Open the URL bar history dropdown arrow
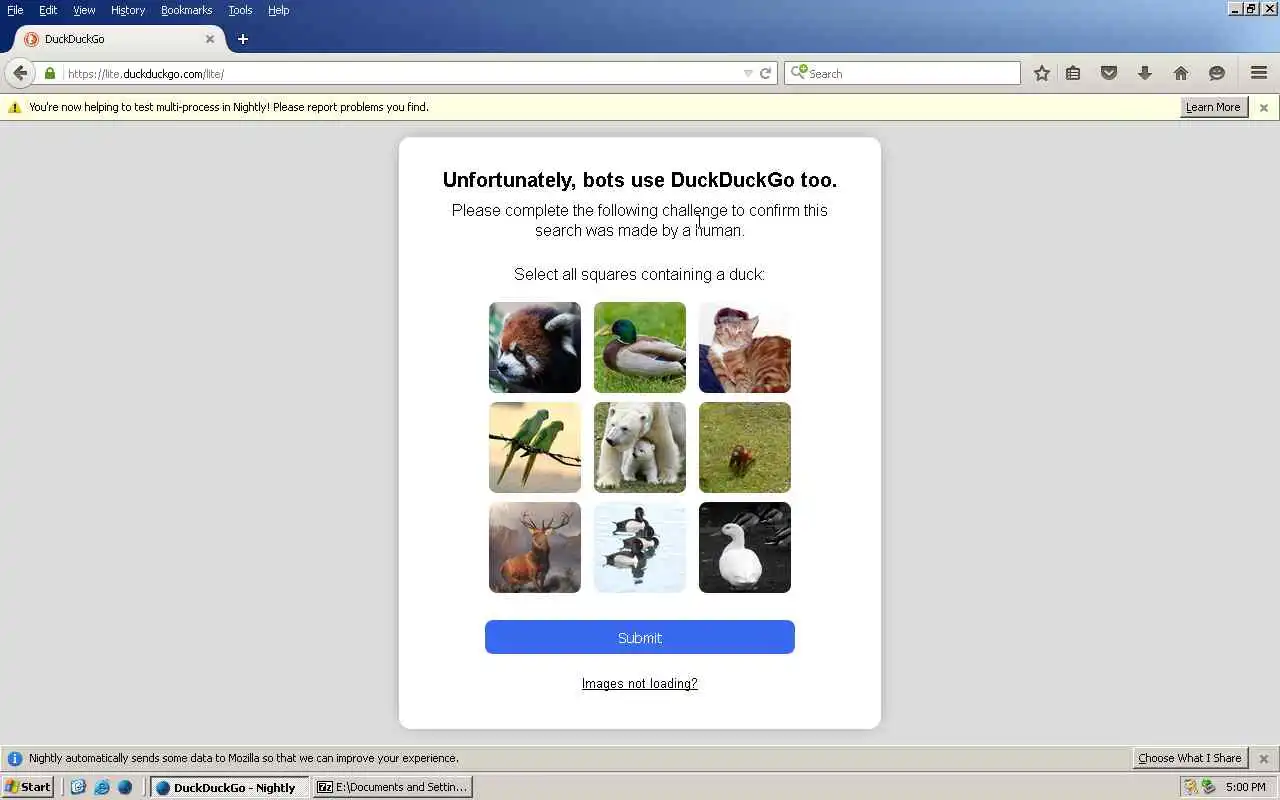 click(748, 73)
